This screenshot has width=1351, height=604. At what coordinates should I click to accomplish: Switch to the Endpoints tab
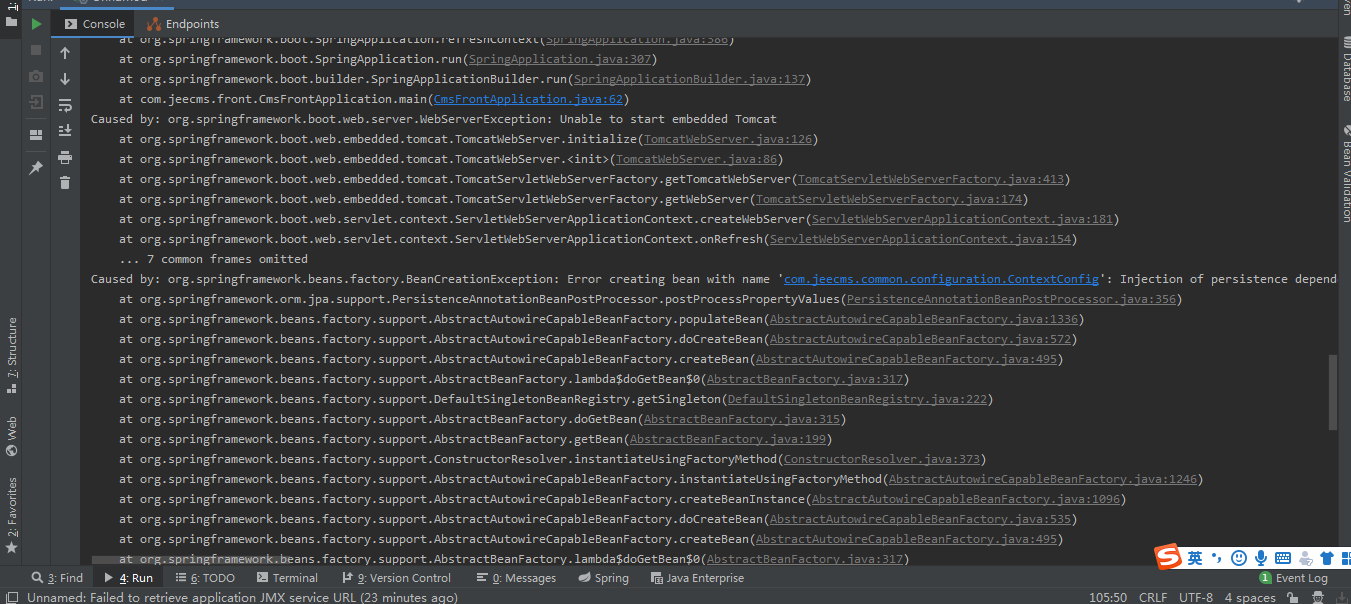click(x=183, y=24)
